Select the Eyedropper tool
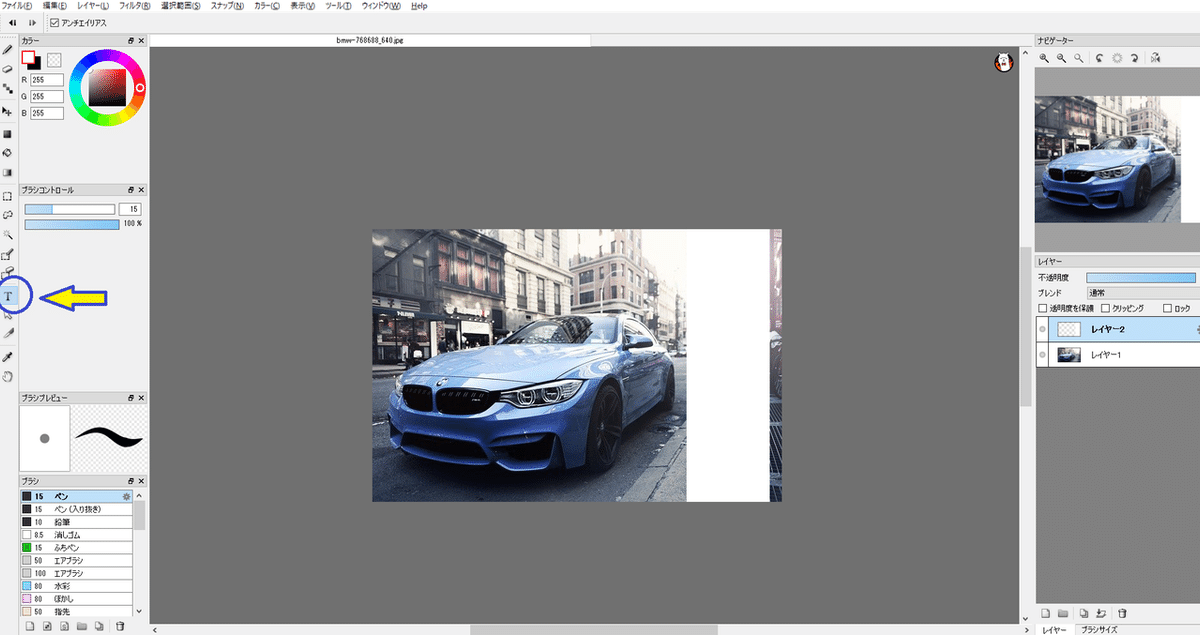This screenshot has width=1200, height=635. 7,357
